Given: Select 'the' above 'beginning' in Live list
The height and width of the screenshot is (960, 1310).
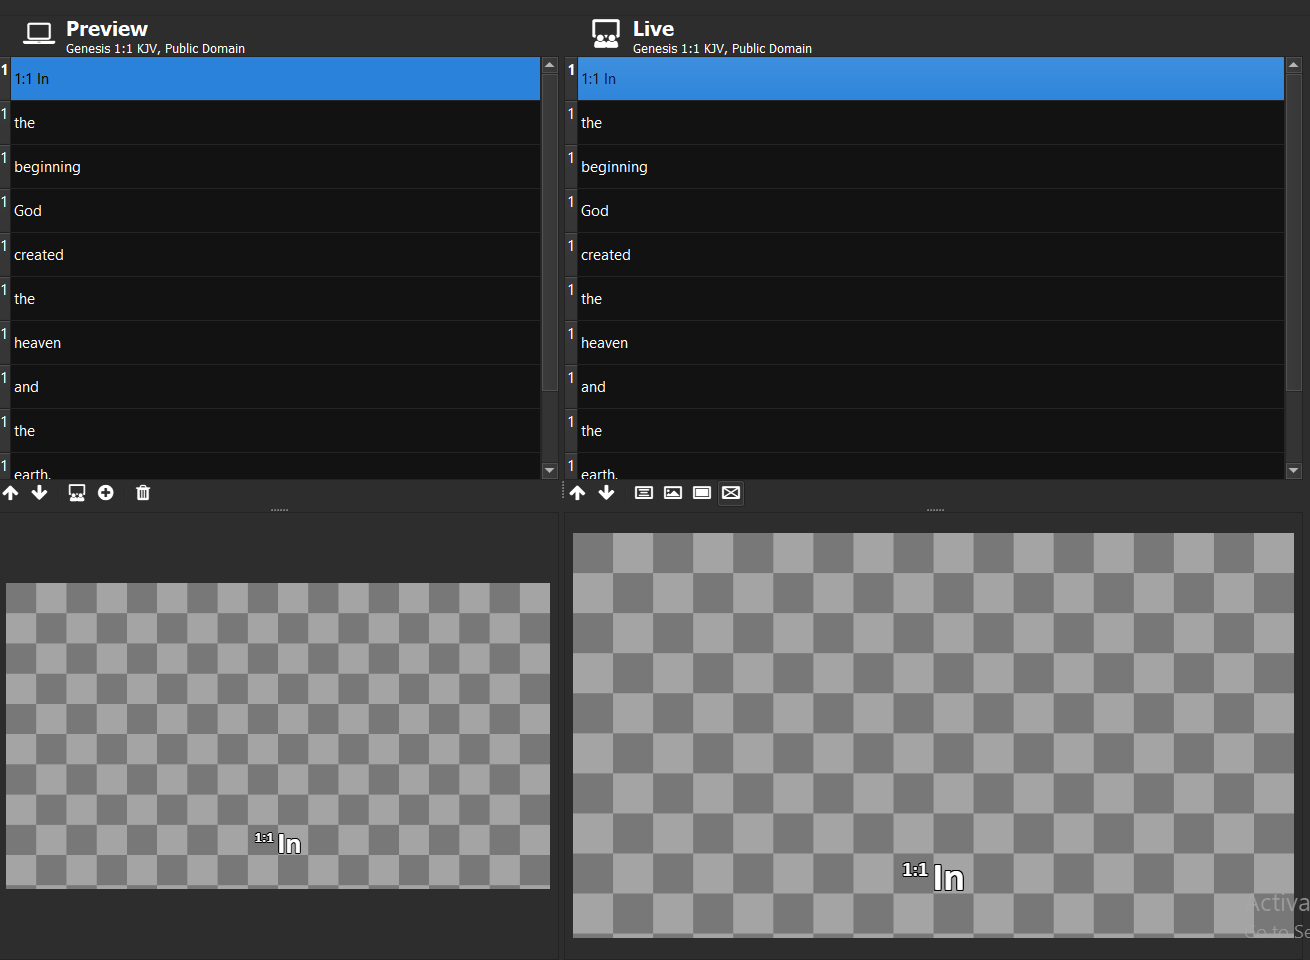Looking at the screenshot, I should (x=931, y=123).
